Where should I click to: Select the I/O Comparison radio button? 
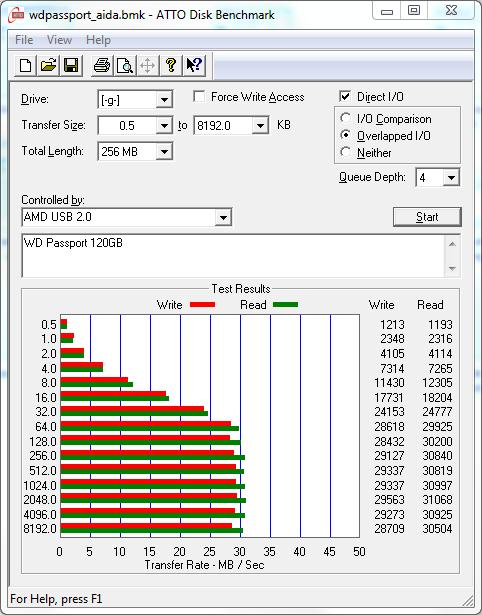point(346,118)
